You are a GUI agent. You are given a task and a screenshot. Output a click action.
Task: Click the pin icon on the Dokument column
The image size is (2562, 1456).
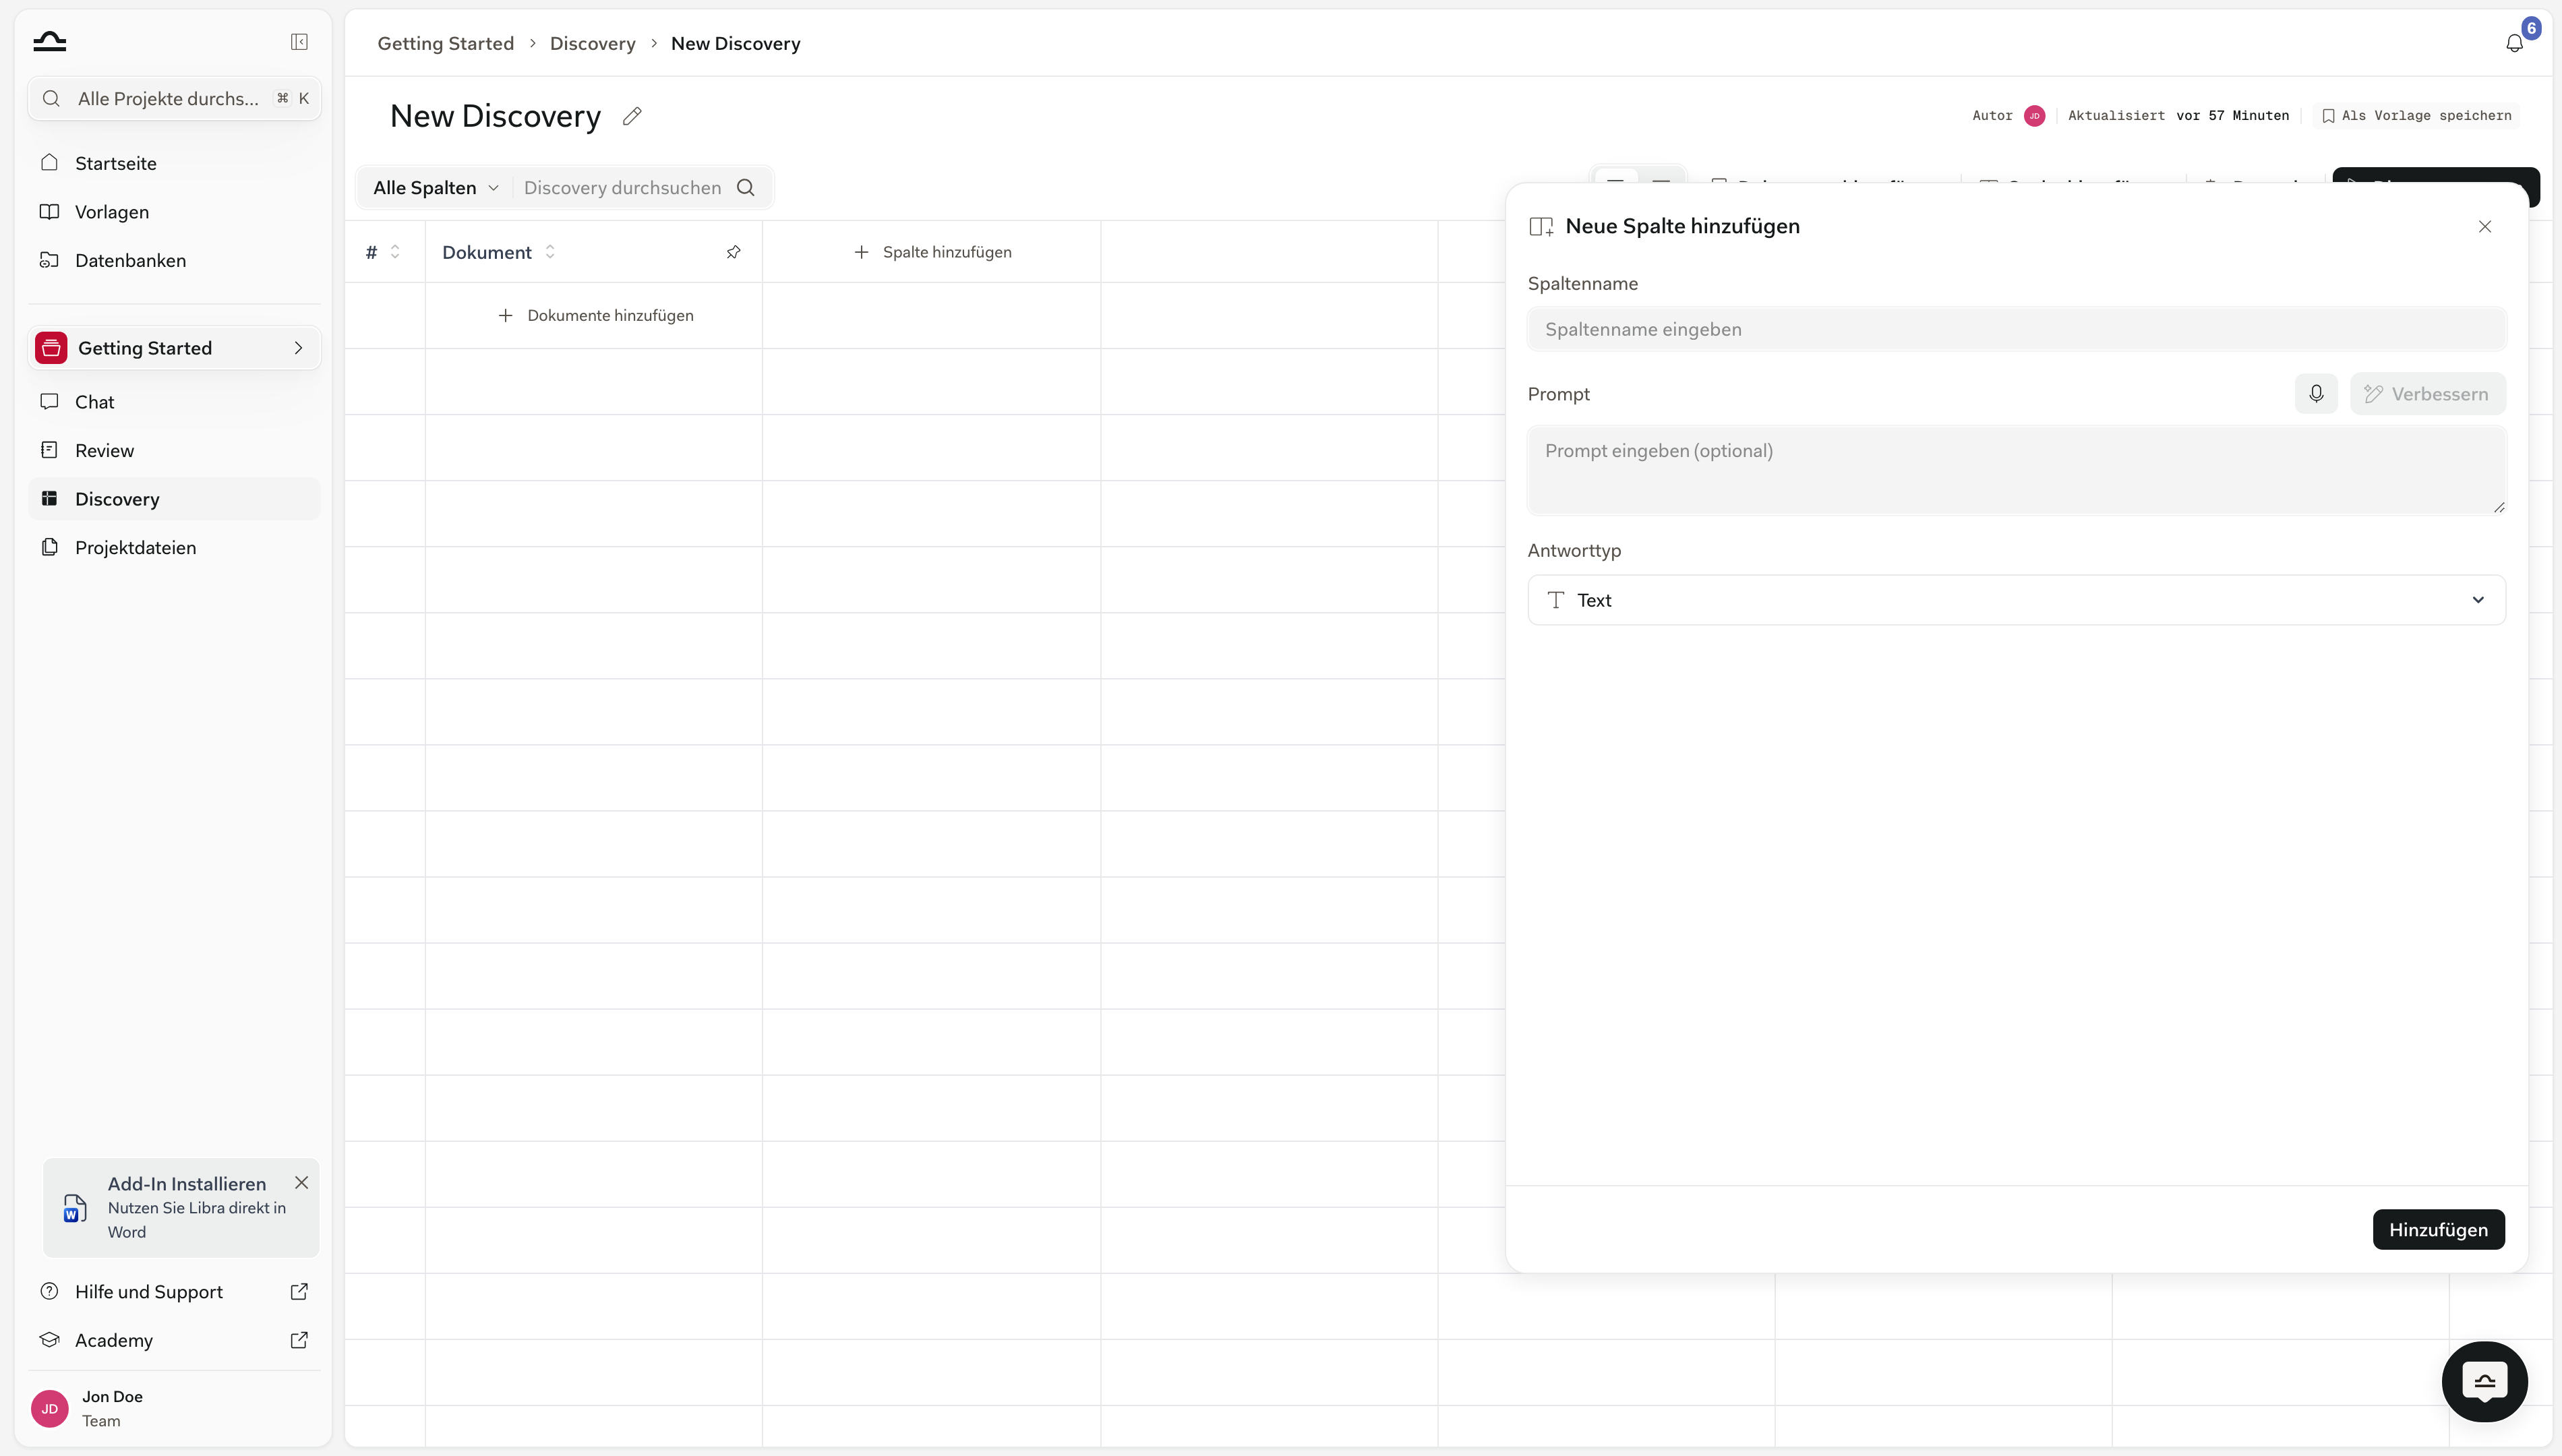(733, 252)
